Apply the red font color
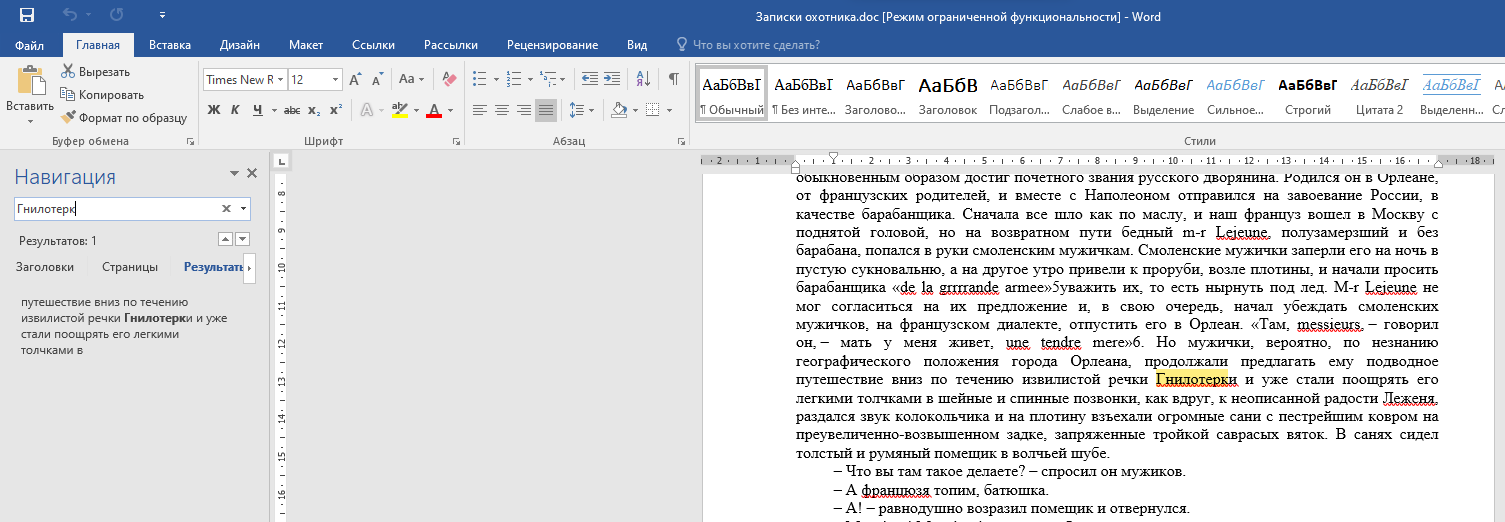 pos(434,110)
